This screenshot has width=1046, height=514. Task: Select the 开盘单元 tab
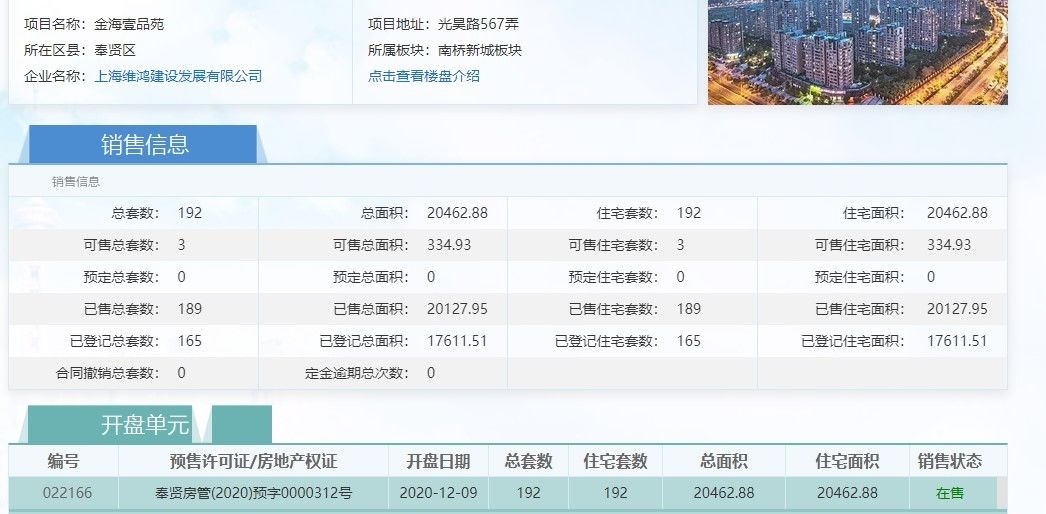point(111,425)
